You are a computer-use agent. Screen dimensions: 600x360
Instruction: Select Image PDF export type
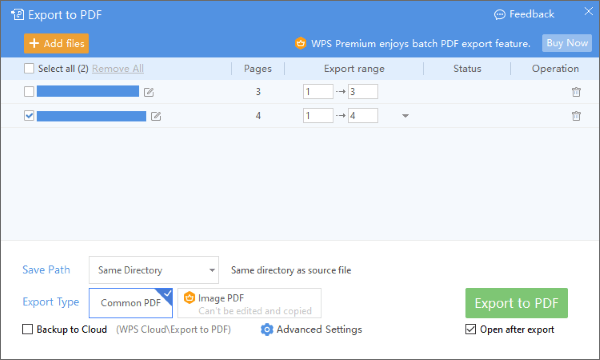[x=249, y=303]
